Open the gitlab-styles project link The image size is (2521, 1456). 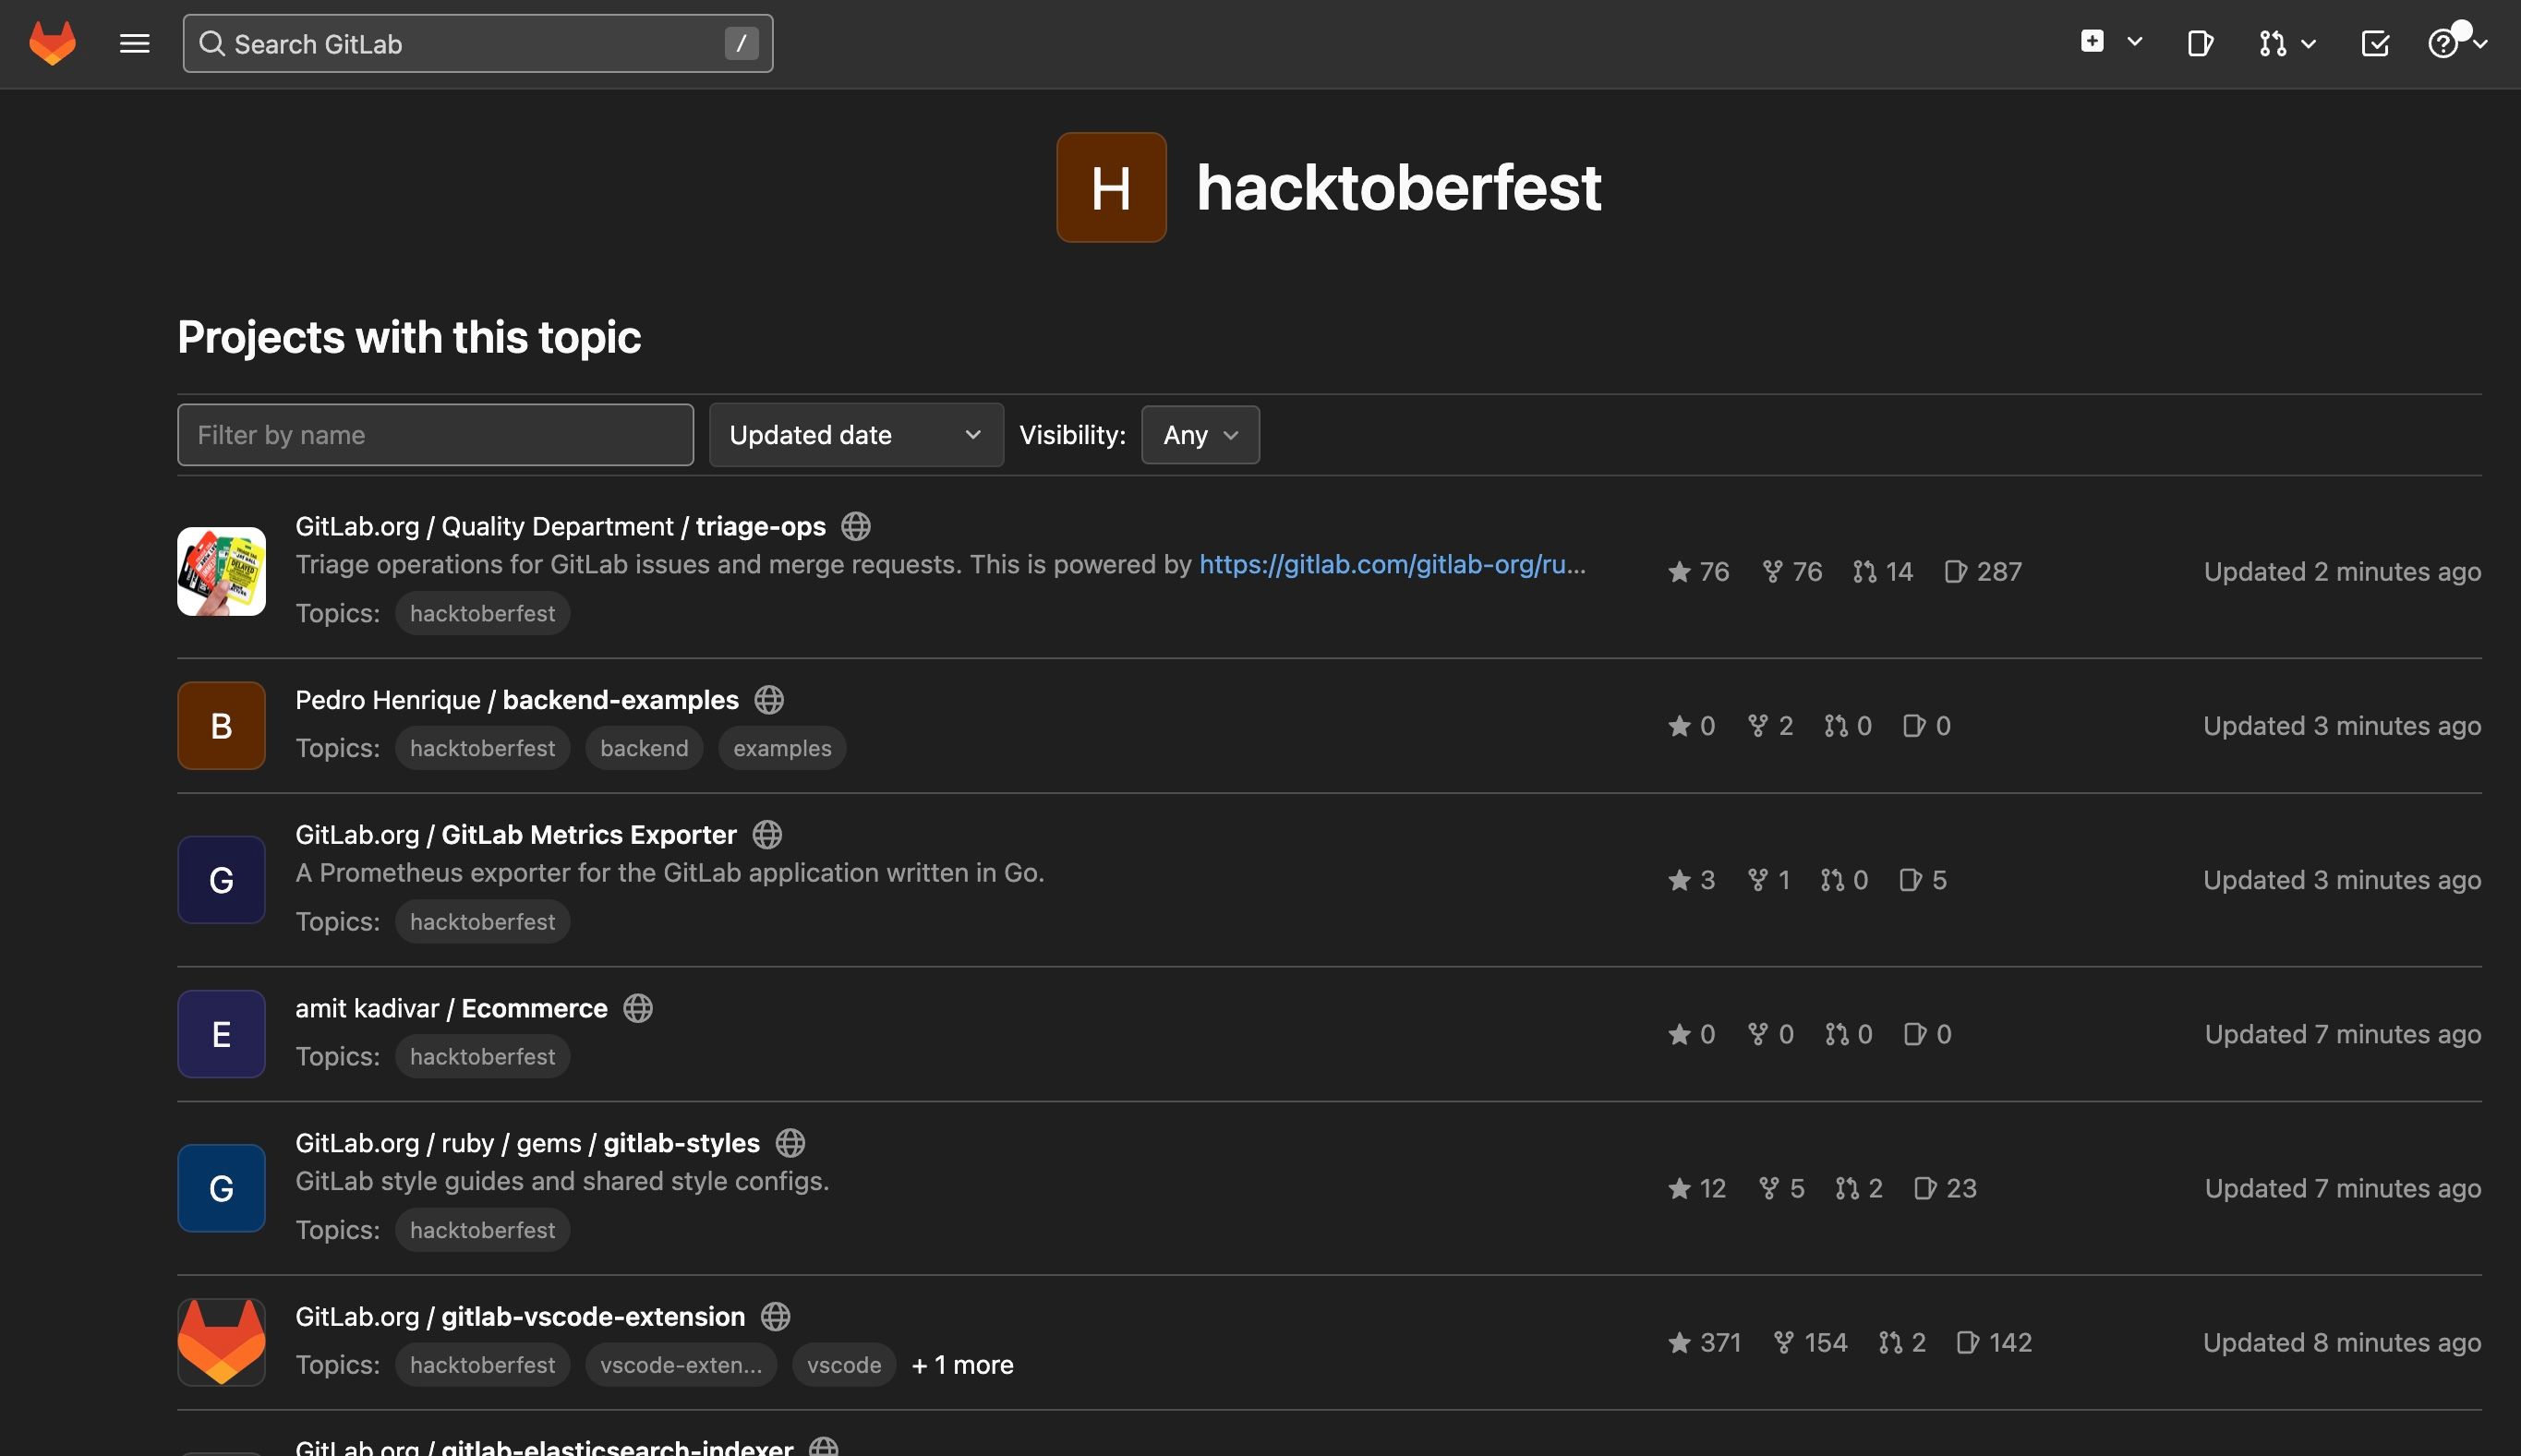point(527,1142)
